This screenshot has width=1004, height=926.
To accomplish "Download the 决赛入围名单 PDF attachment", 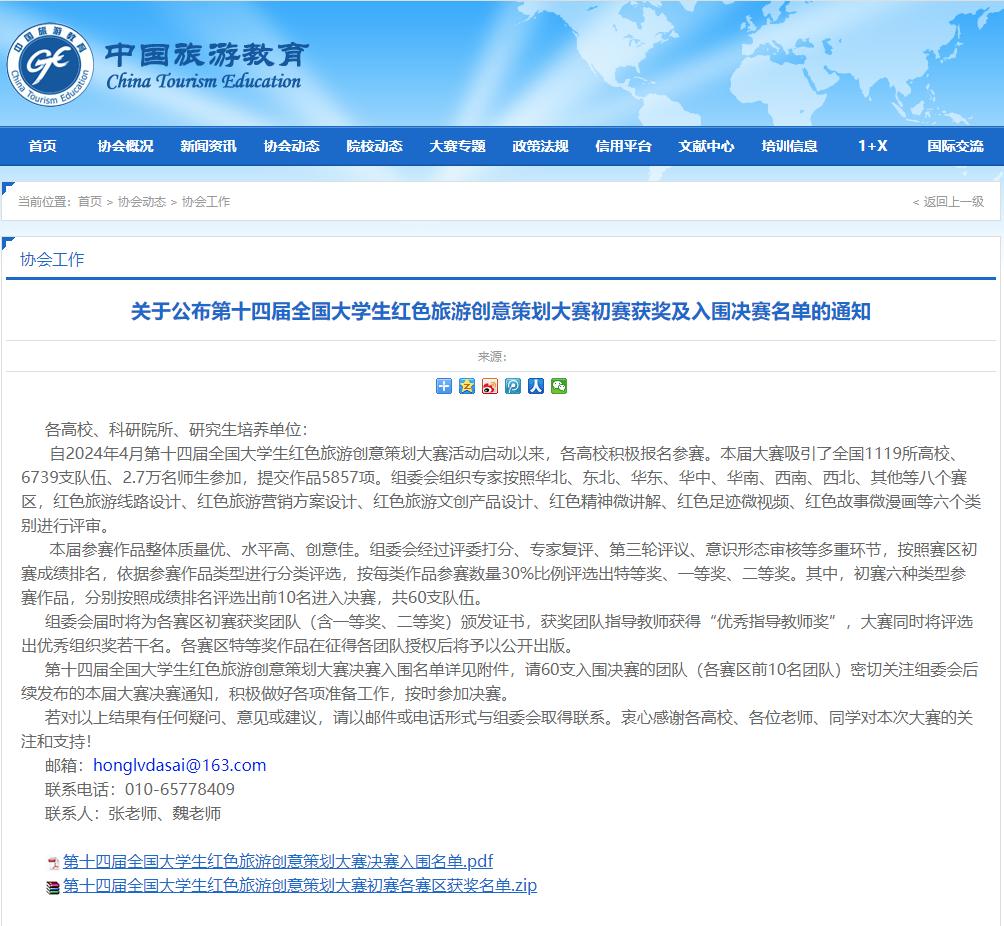I will point(278,862).
